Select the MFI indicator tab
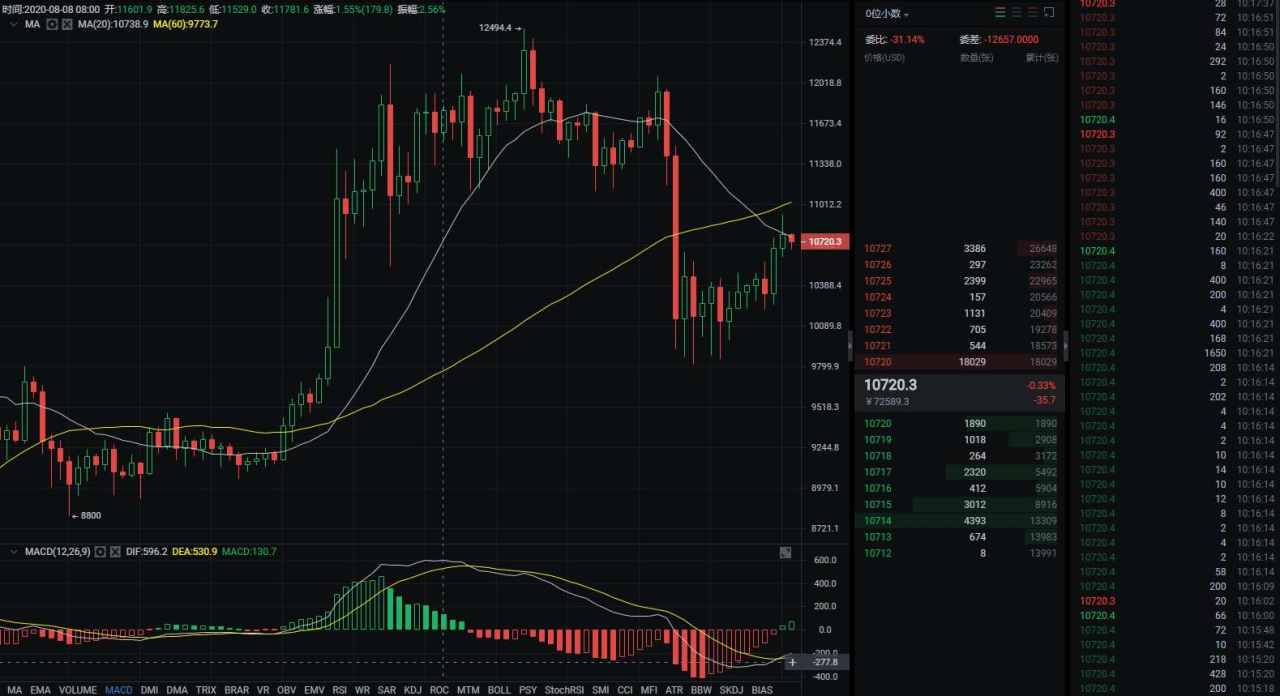This screenshot has width=1280, height=696. pyautogui.click(x=649, y=690)
